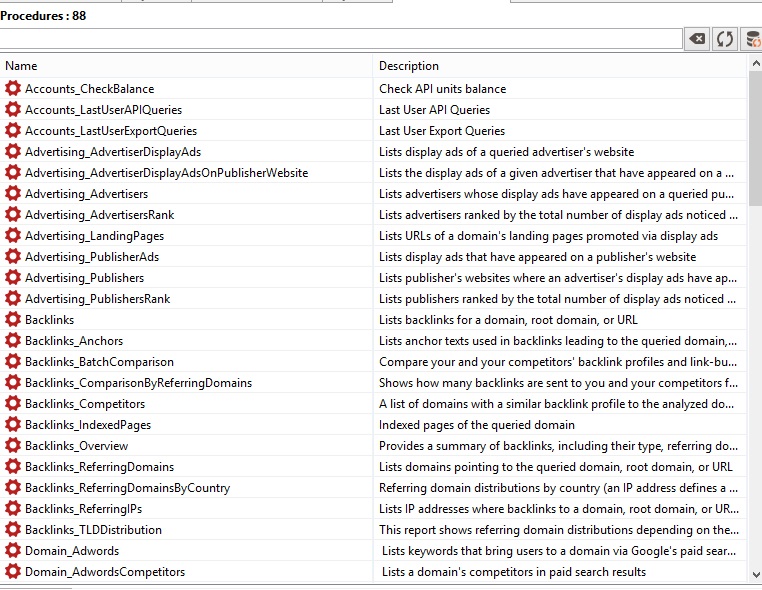Click the Advertising_AdvertiserDisplayAds procedure
This screenshot has height=590, width=762.
point(113,152)
